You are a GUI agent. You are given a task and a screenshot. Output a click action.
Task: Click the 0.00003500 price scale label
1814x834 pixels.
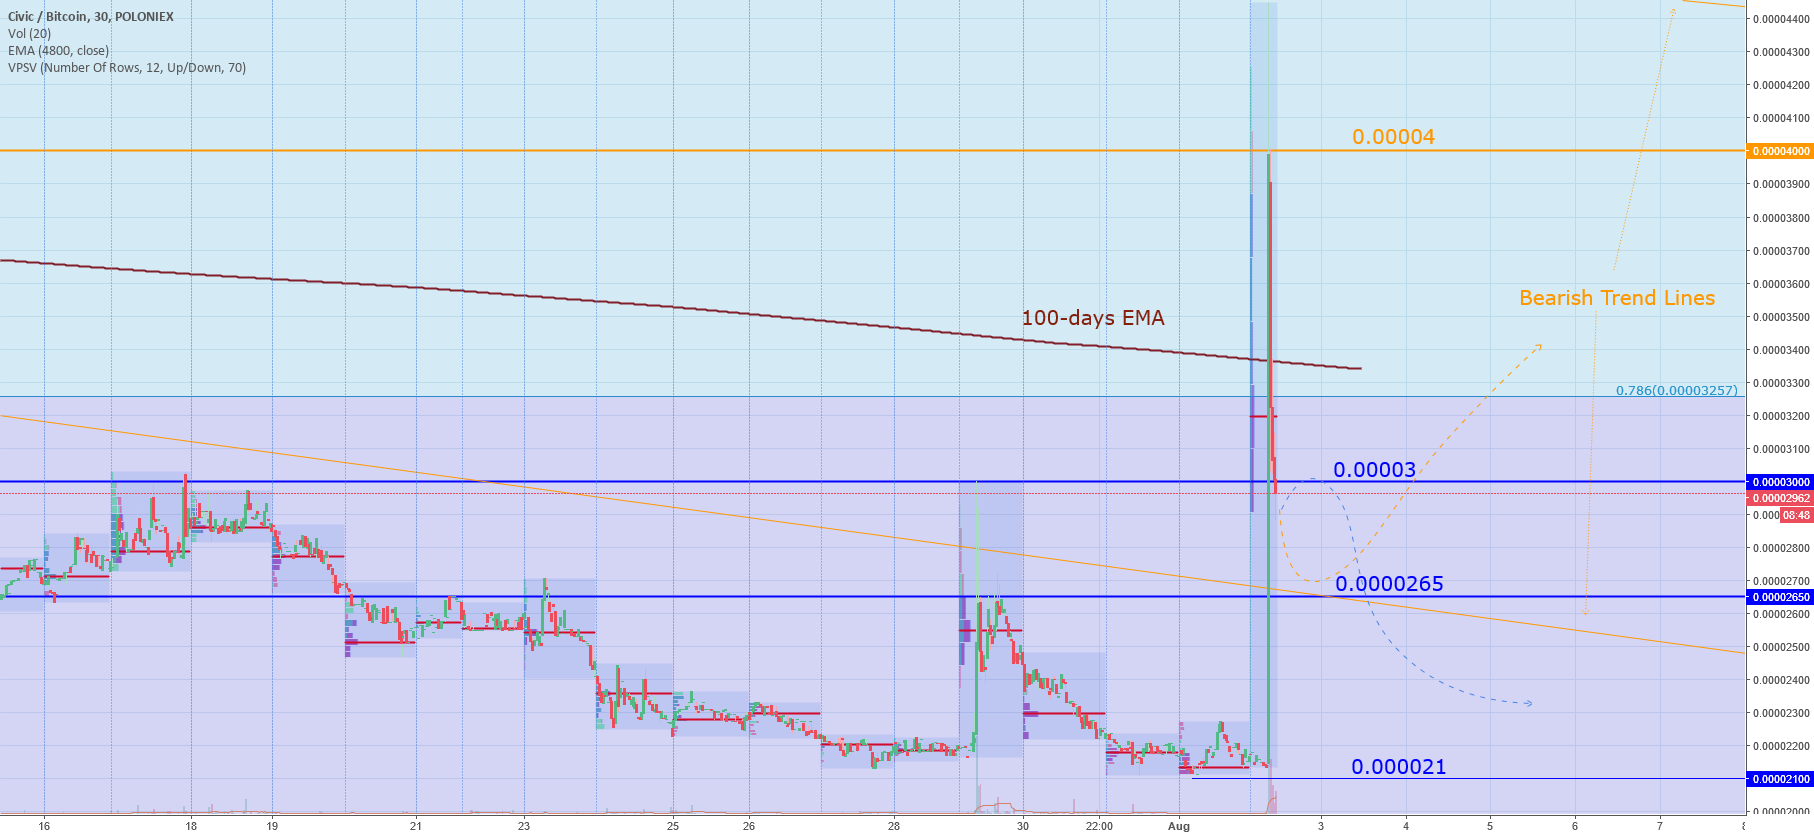pos(1781,317)
